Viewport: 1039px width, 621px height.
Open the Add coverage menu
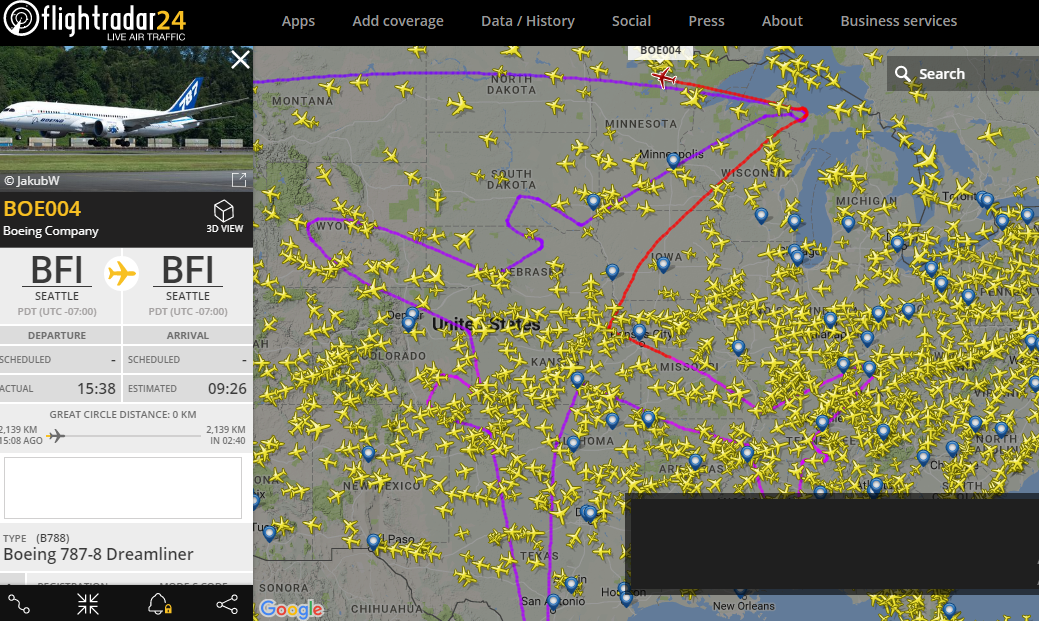[x=398, y=21]
